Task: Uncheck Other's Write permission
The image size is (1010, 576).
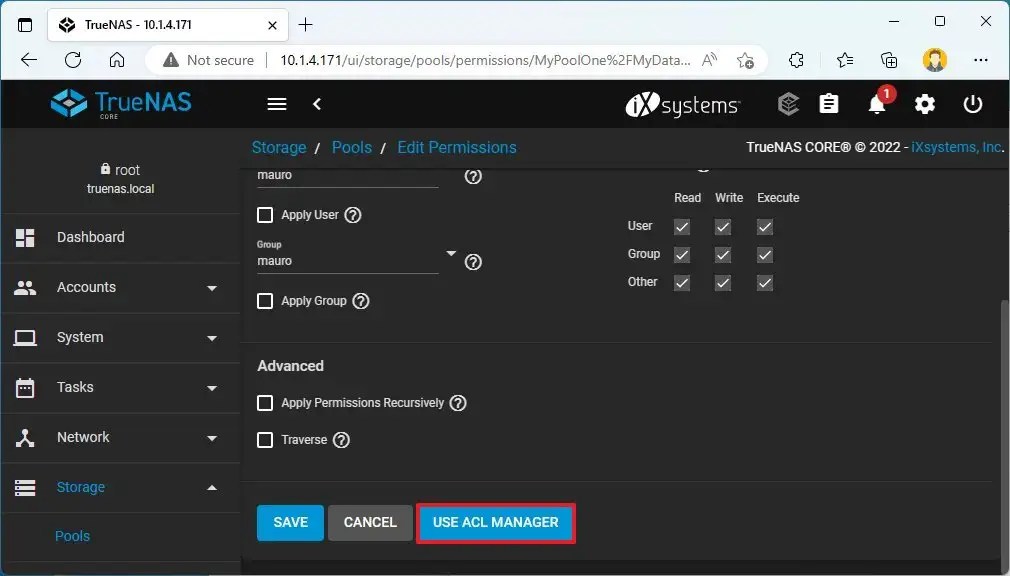Action: click(722, 283)
